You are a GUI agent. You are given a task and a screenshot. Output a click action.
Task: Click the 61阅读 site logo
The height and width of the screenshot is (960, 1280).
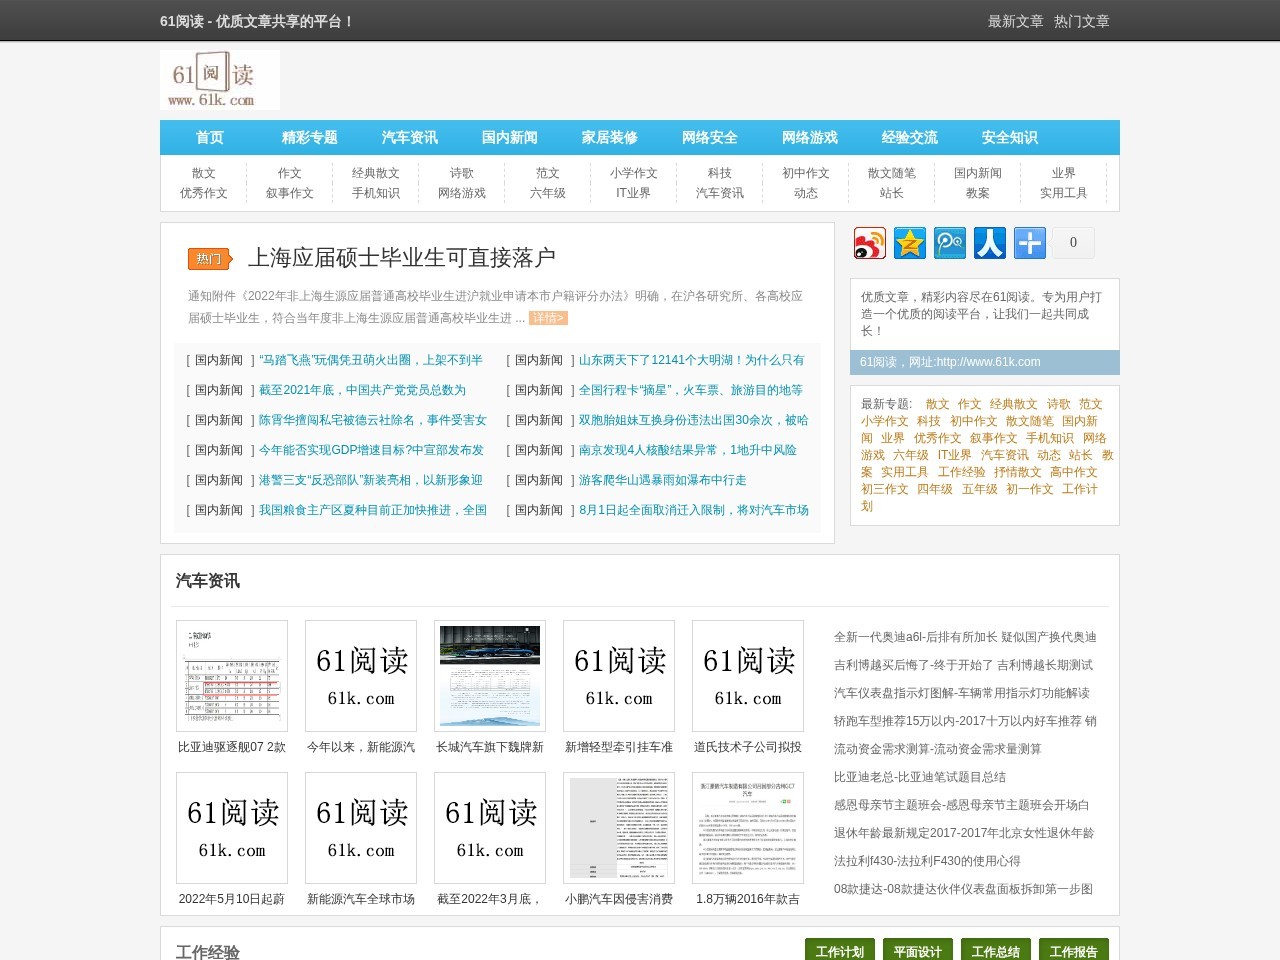(x=219, y=80)
